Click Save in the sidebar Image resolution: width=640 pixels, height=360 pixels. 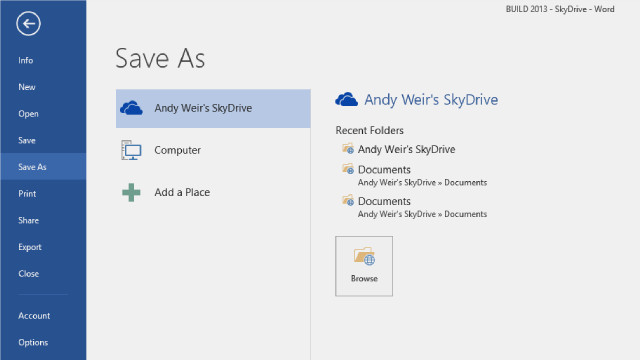pyautogui.click(x=27, y=140)
